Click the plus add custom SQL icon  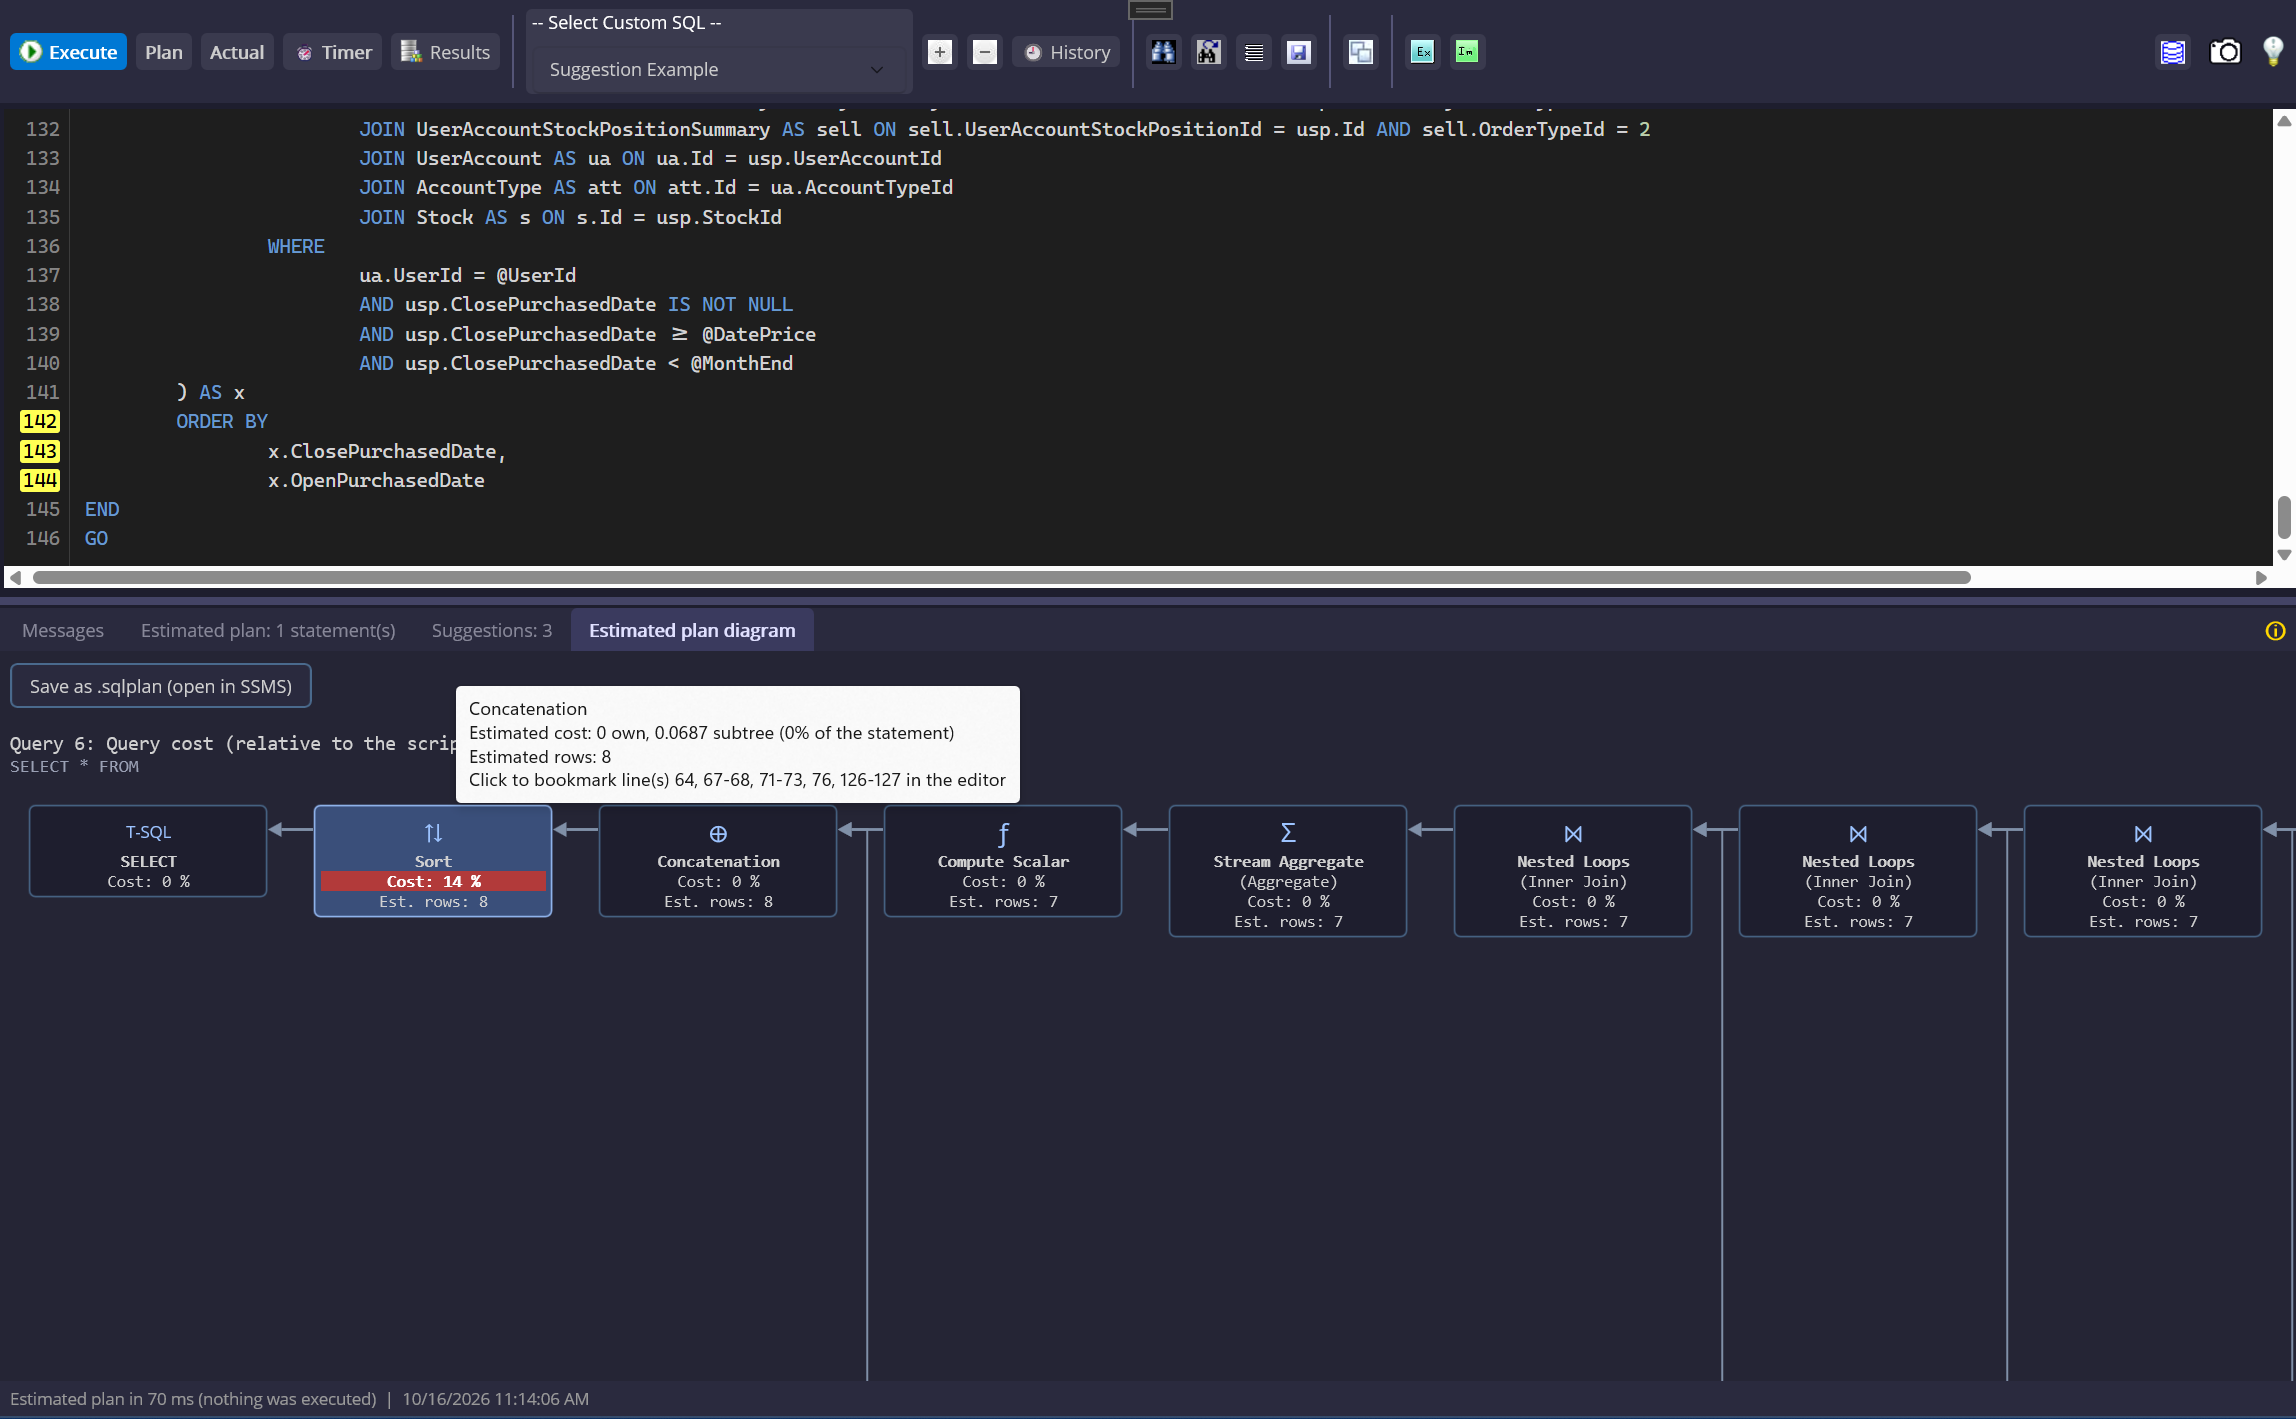pyautogui.click(x=939, y=52)
